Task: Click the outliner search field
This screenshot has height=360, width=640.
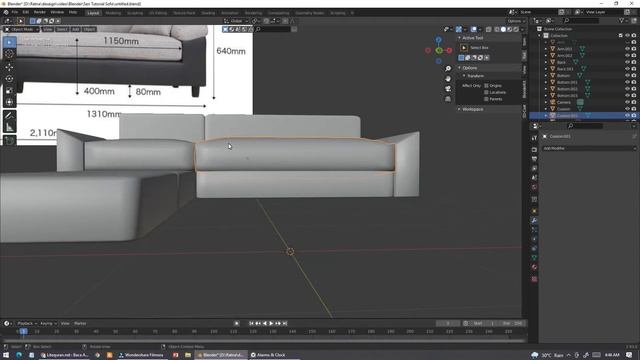Action: pos(581,20)
